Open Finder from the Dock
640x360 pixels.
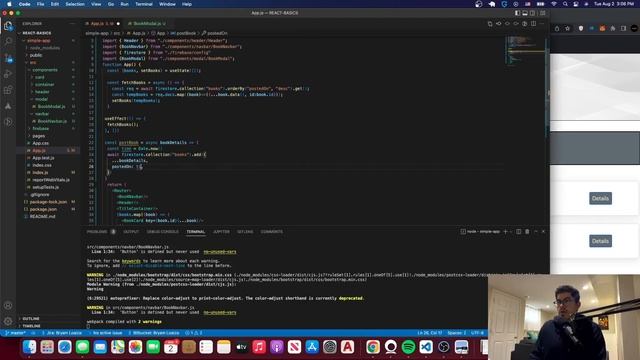tap(29, 347)
